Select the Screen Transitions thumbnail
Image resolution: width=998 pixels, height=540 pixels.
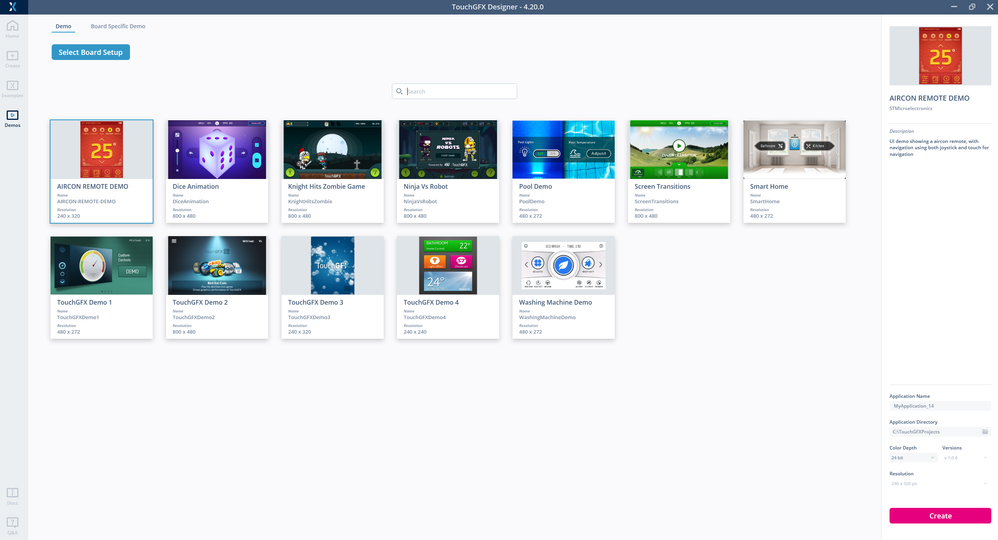pos(679,149)
